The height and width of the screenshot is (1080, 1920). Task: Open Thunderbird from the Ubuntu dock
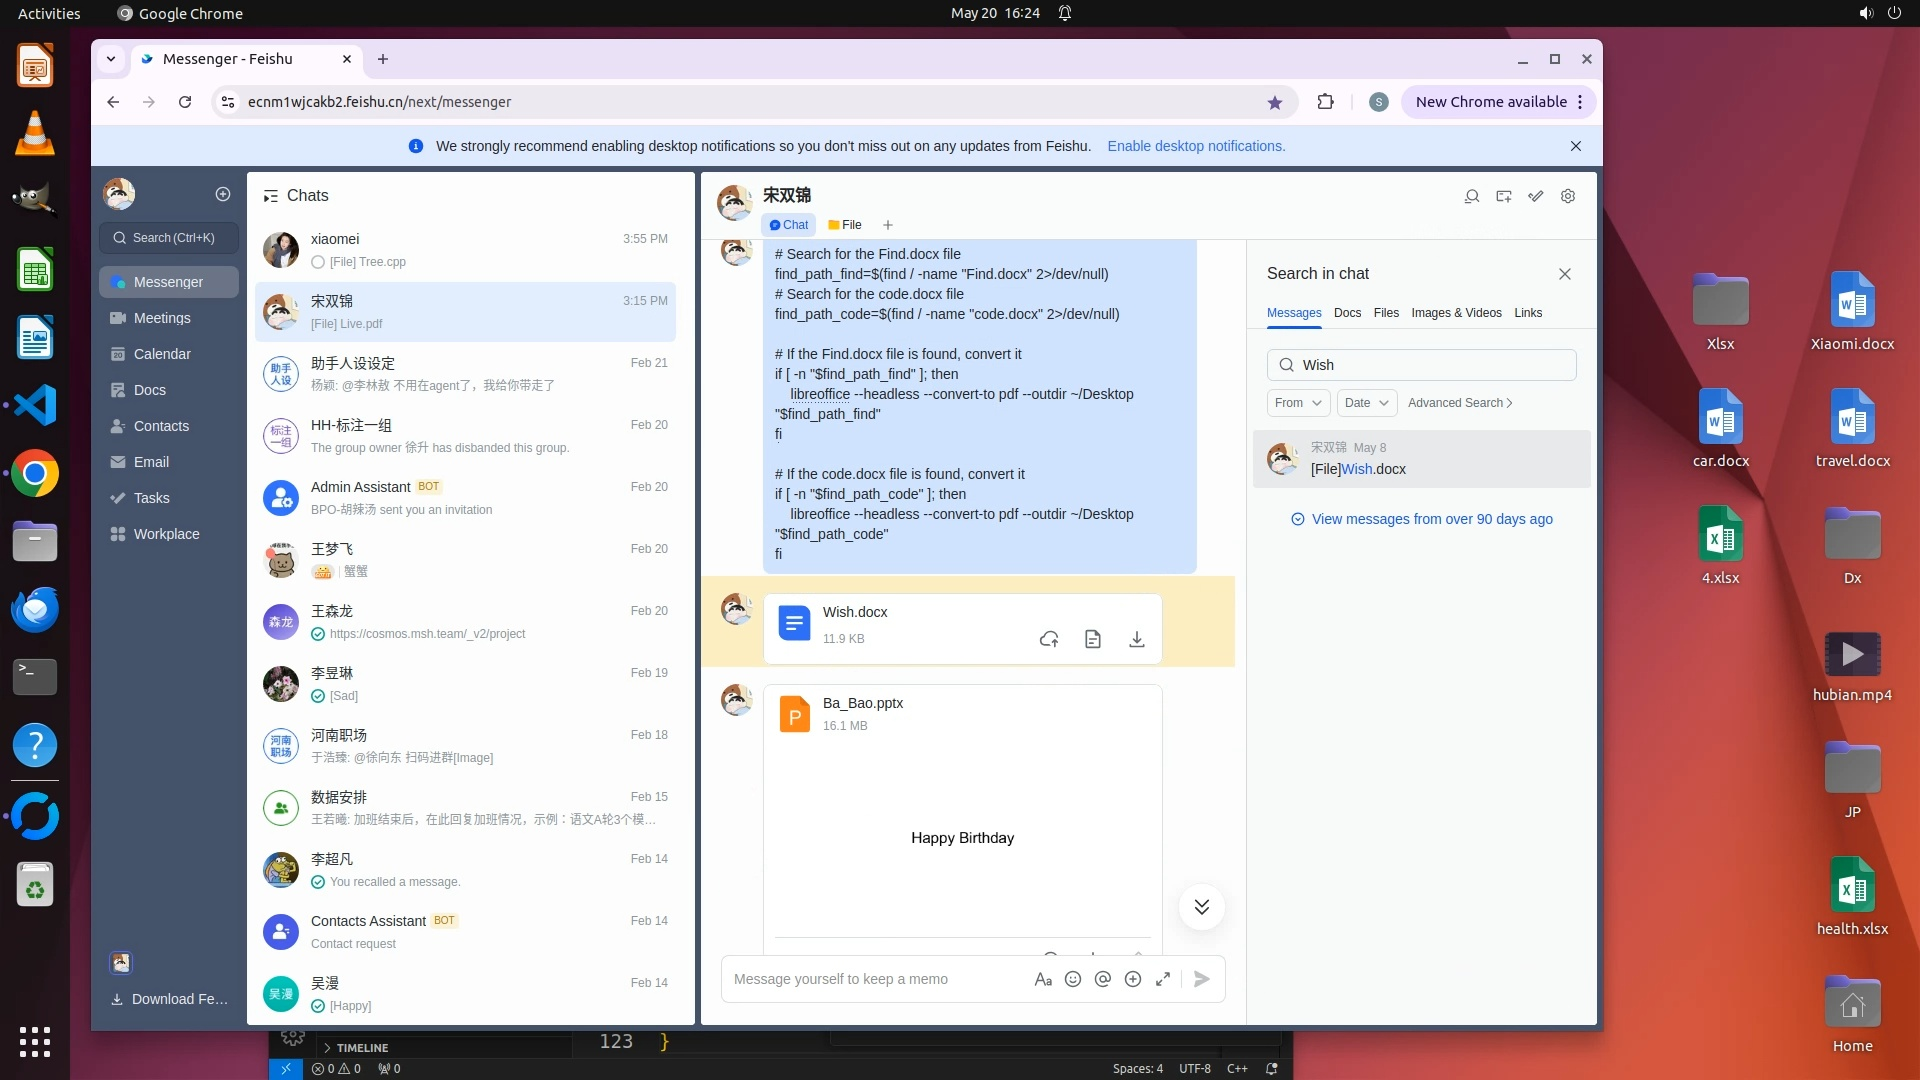click(35, 609)
